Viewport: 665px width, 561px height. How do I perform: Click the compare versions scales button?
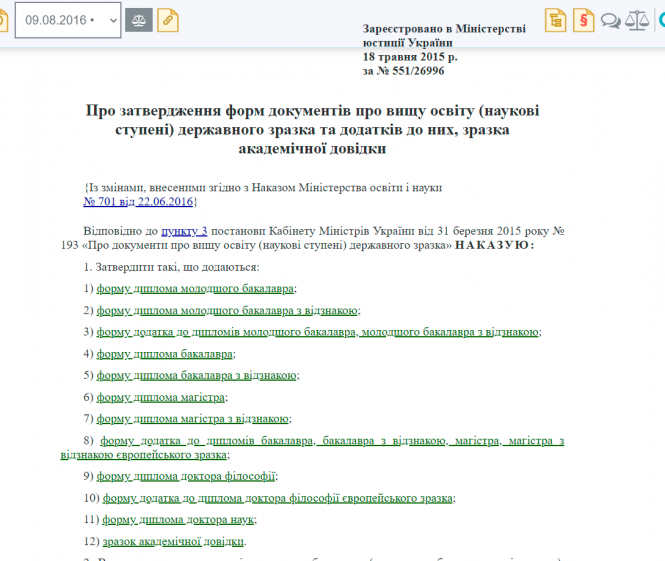tap(140, 19)
